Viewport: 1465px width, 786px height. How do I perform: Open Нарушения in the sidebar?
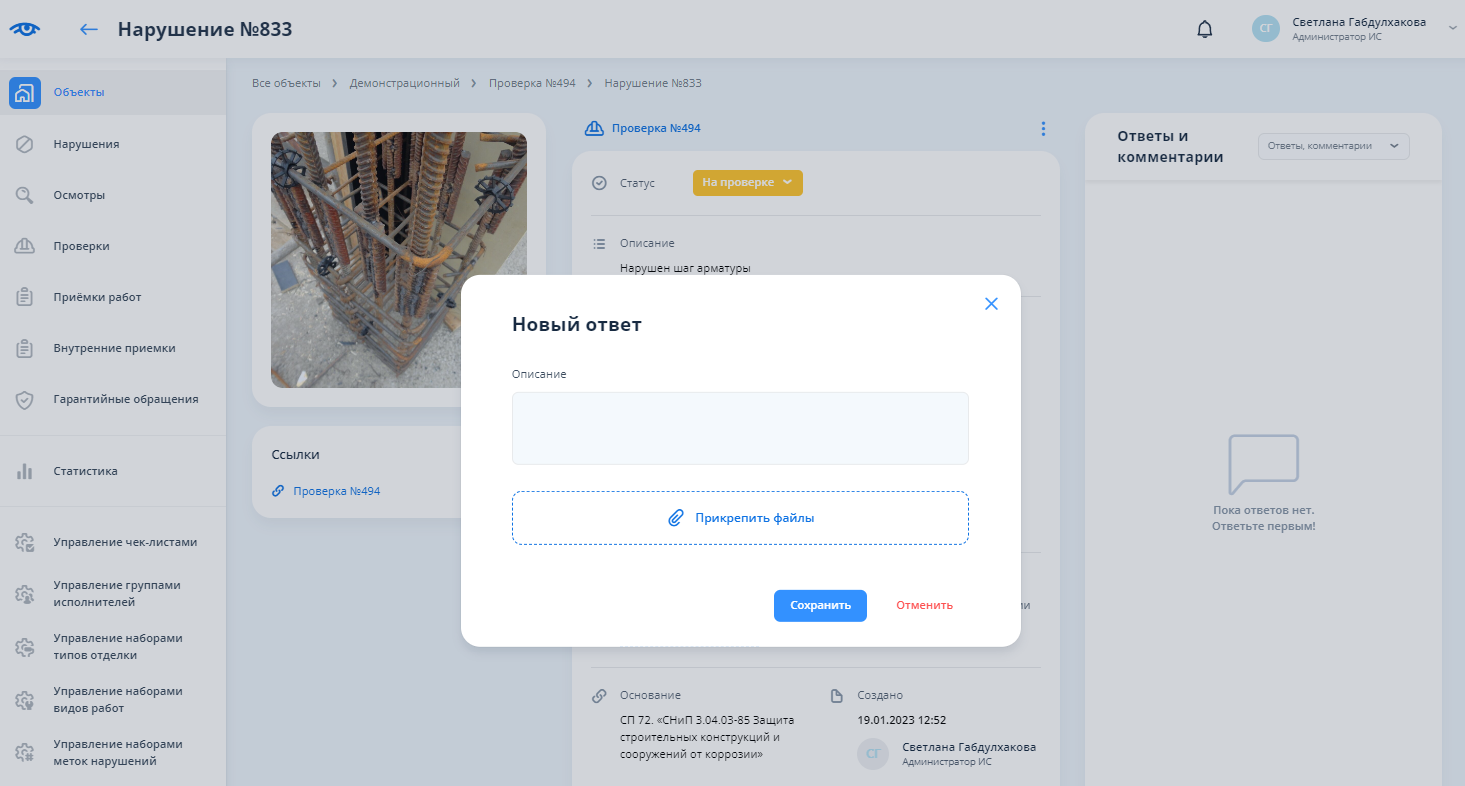tap(86, 144)
